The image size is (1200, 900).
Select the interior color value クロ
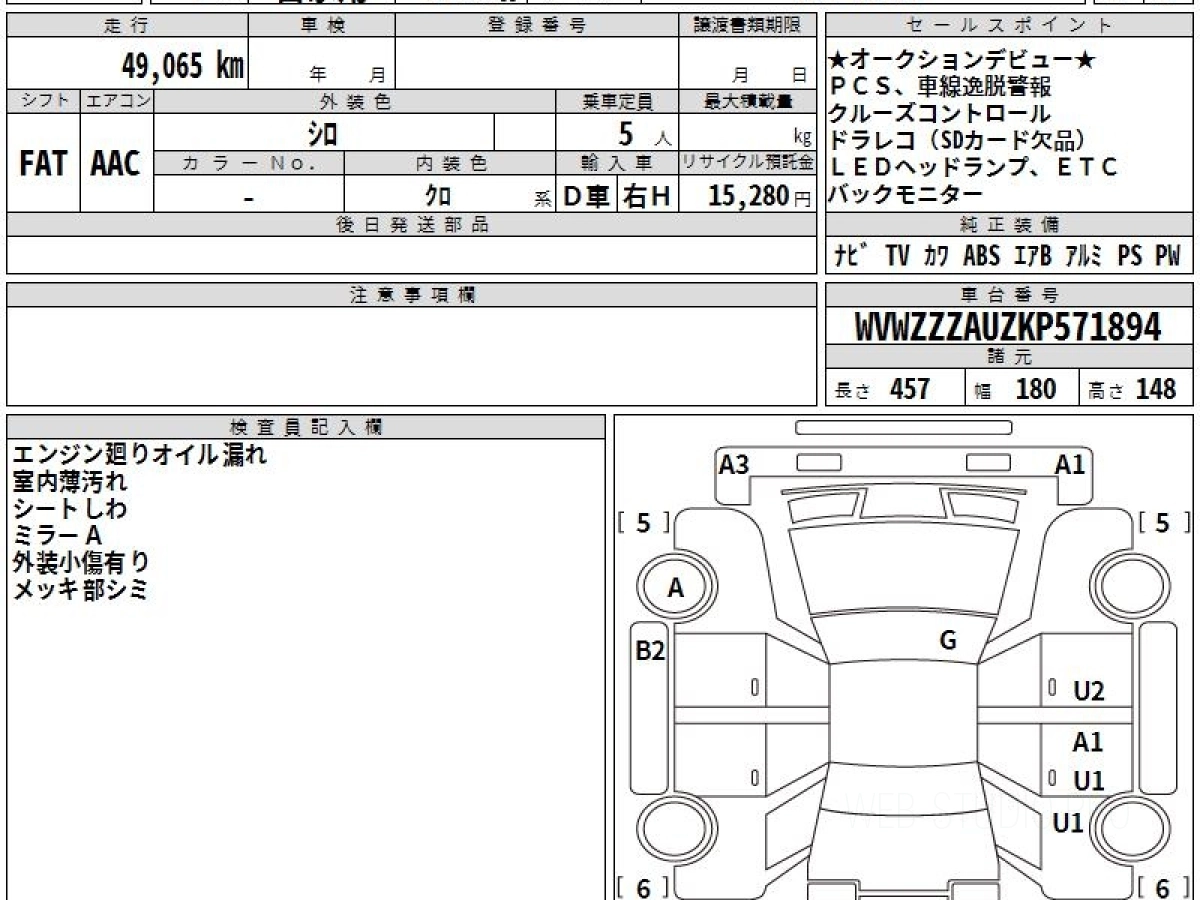(x=438, y=196)
